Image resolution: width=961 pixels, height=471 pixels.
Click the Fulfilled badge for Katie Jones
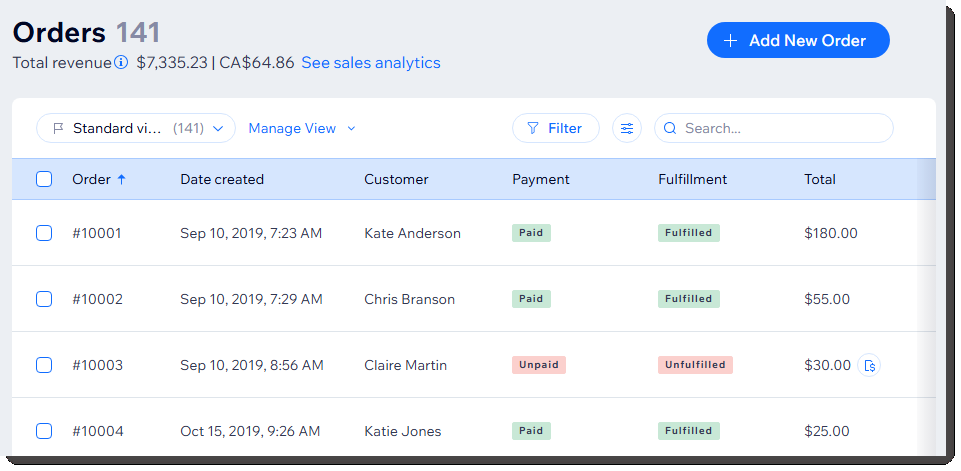(689, 431)
